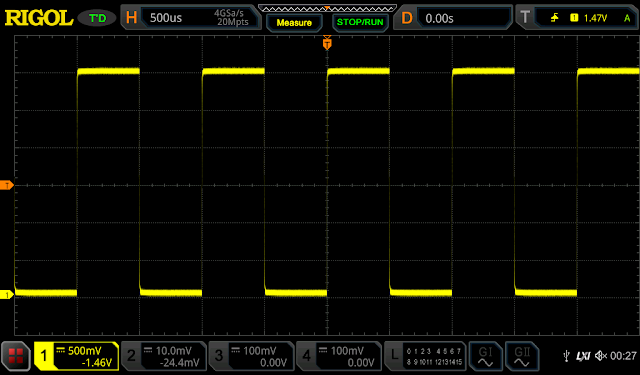Viewport: 640px width, 375px height.
Task: Click the RIGOL logo
Action: tap(39, 18)
